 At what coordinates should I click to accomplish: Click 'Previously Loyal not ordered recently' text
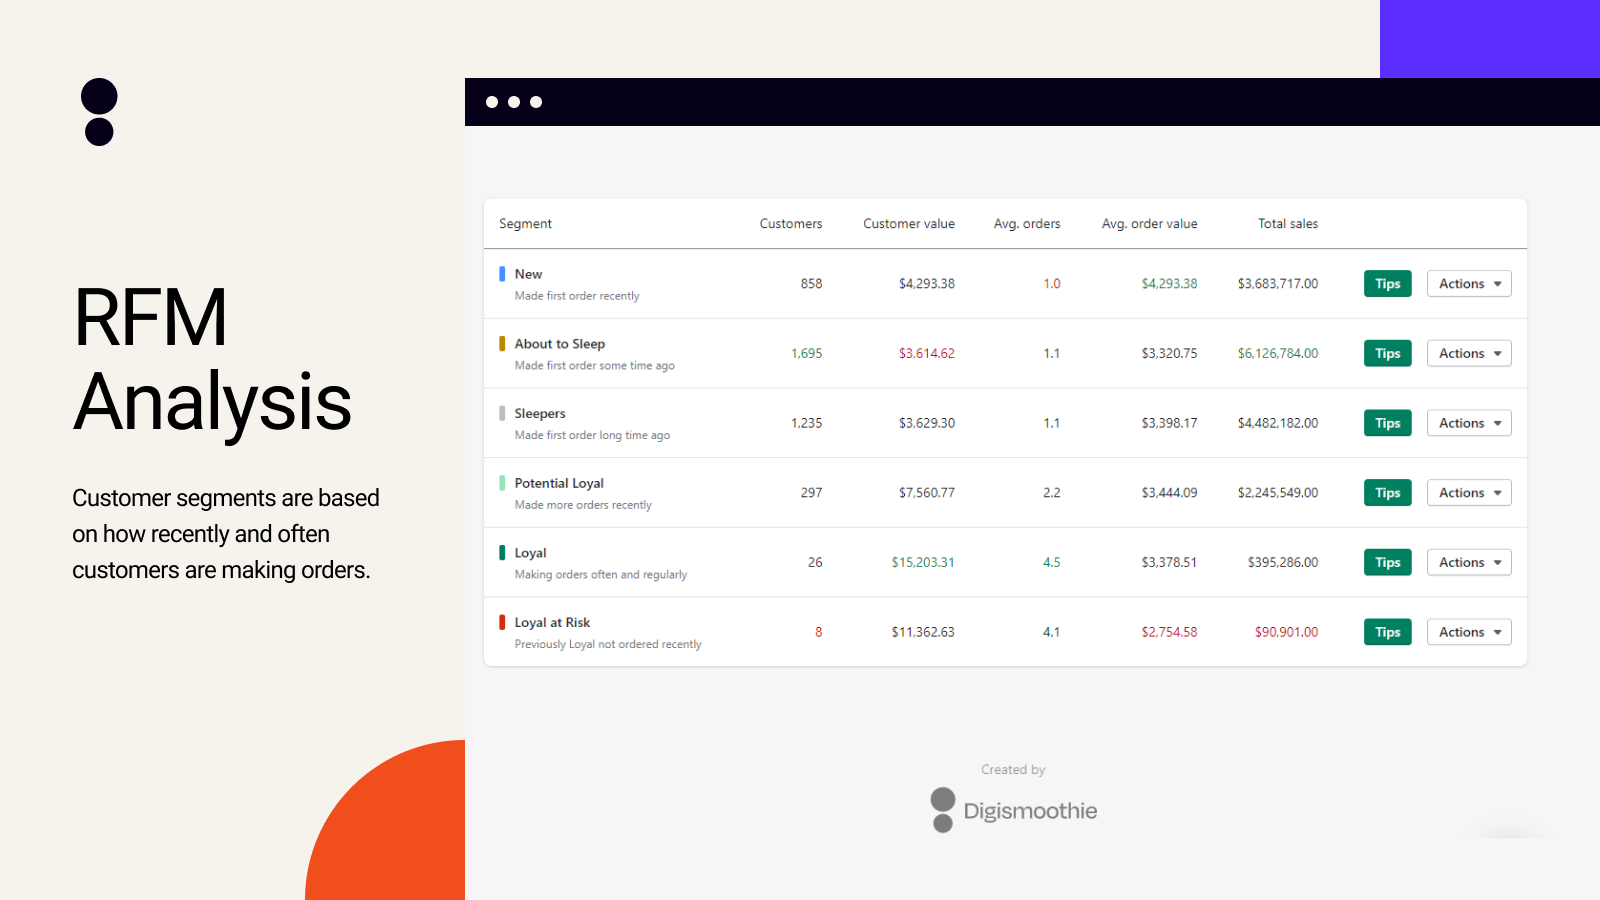pos(608,644)
